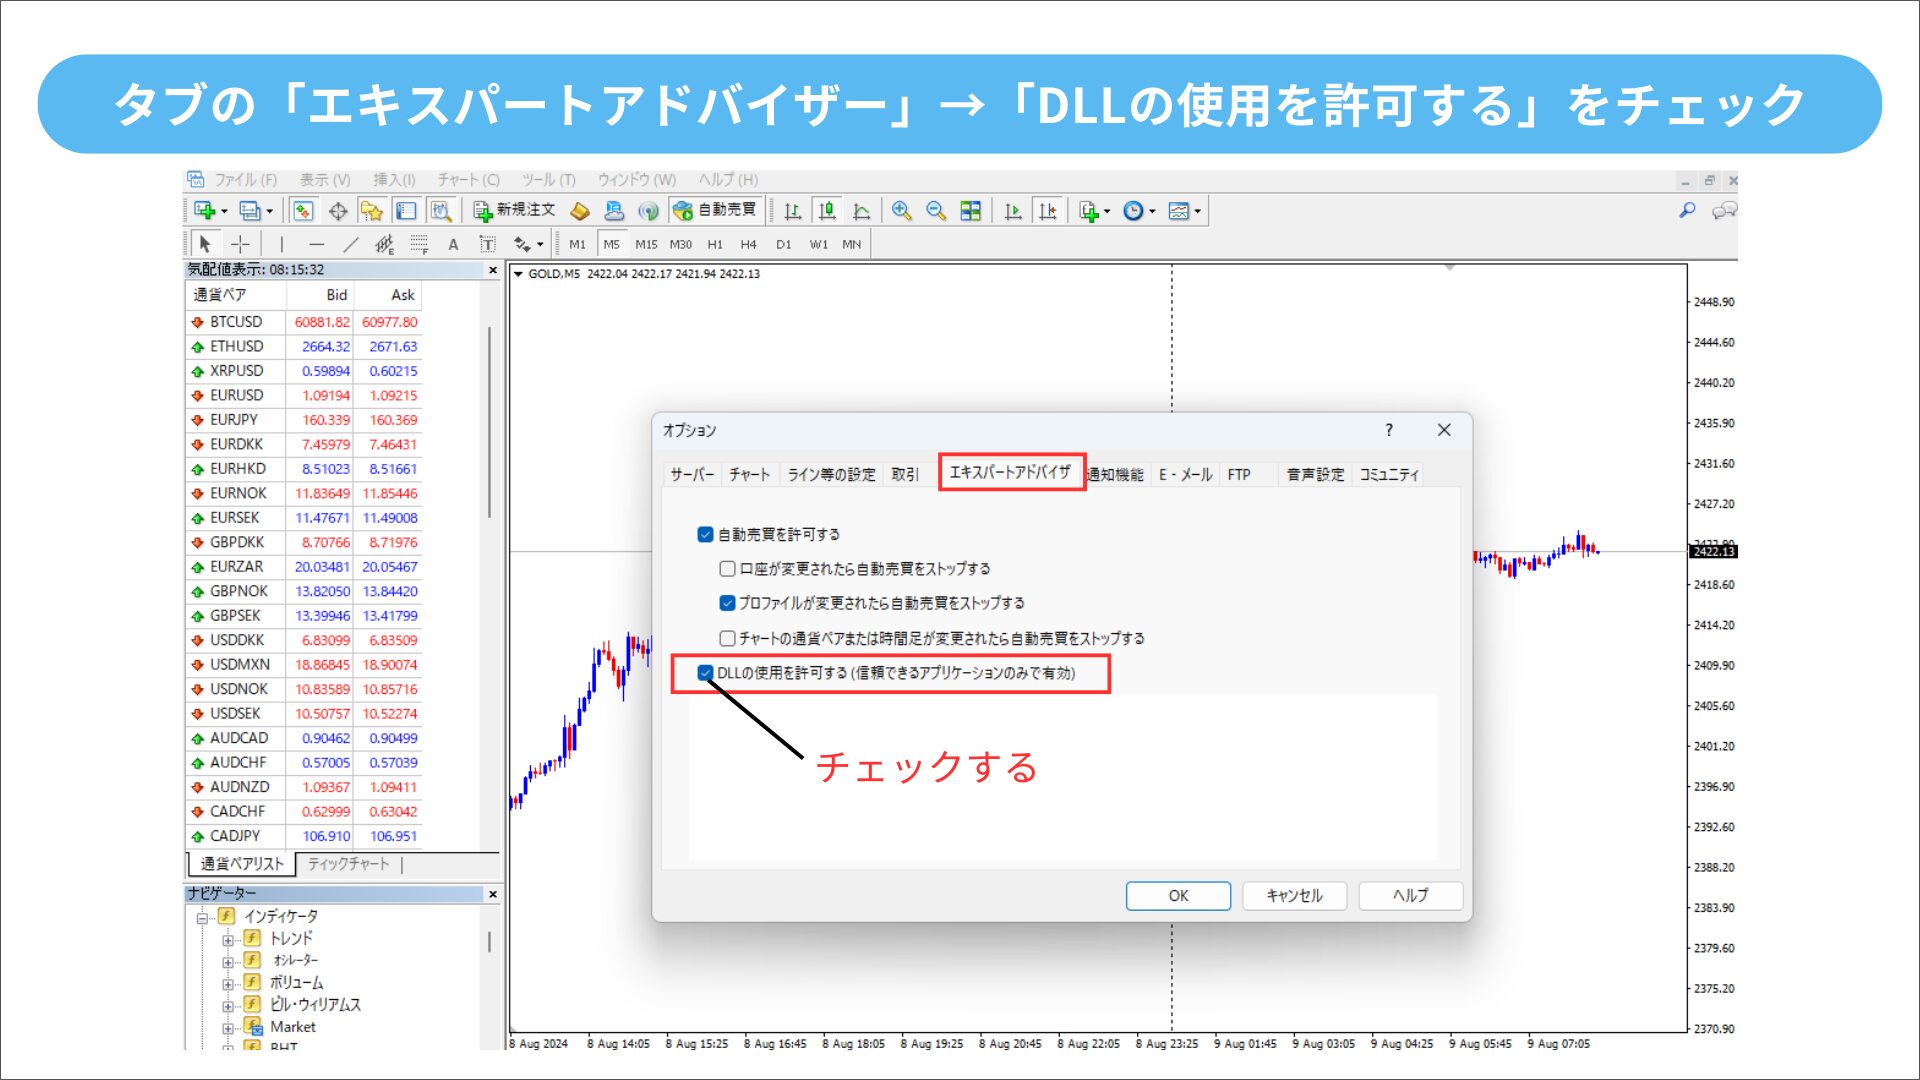The width and height of the screenshot is (1920, 1080).
Task: Switch to the チャート options tab
Action: tap(749, 474)
